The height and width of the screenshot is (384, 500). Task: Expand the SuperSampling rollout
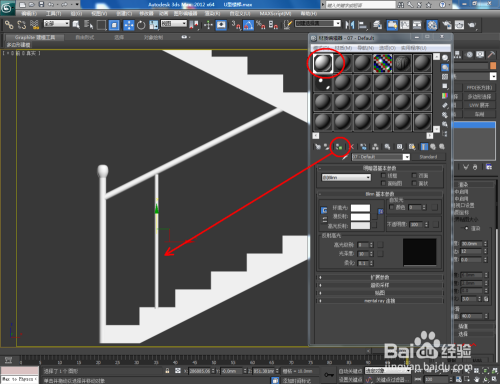point(380,285)
